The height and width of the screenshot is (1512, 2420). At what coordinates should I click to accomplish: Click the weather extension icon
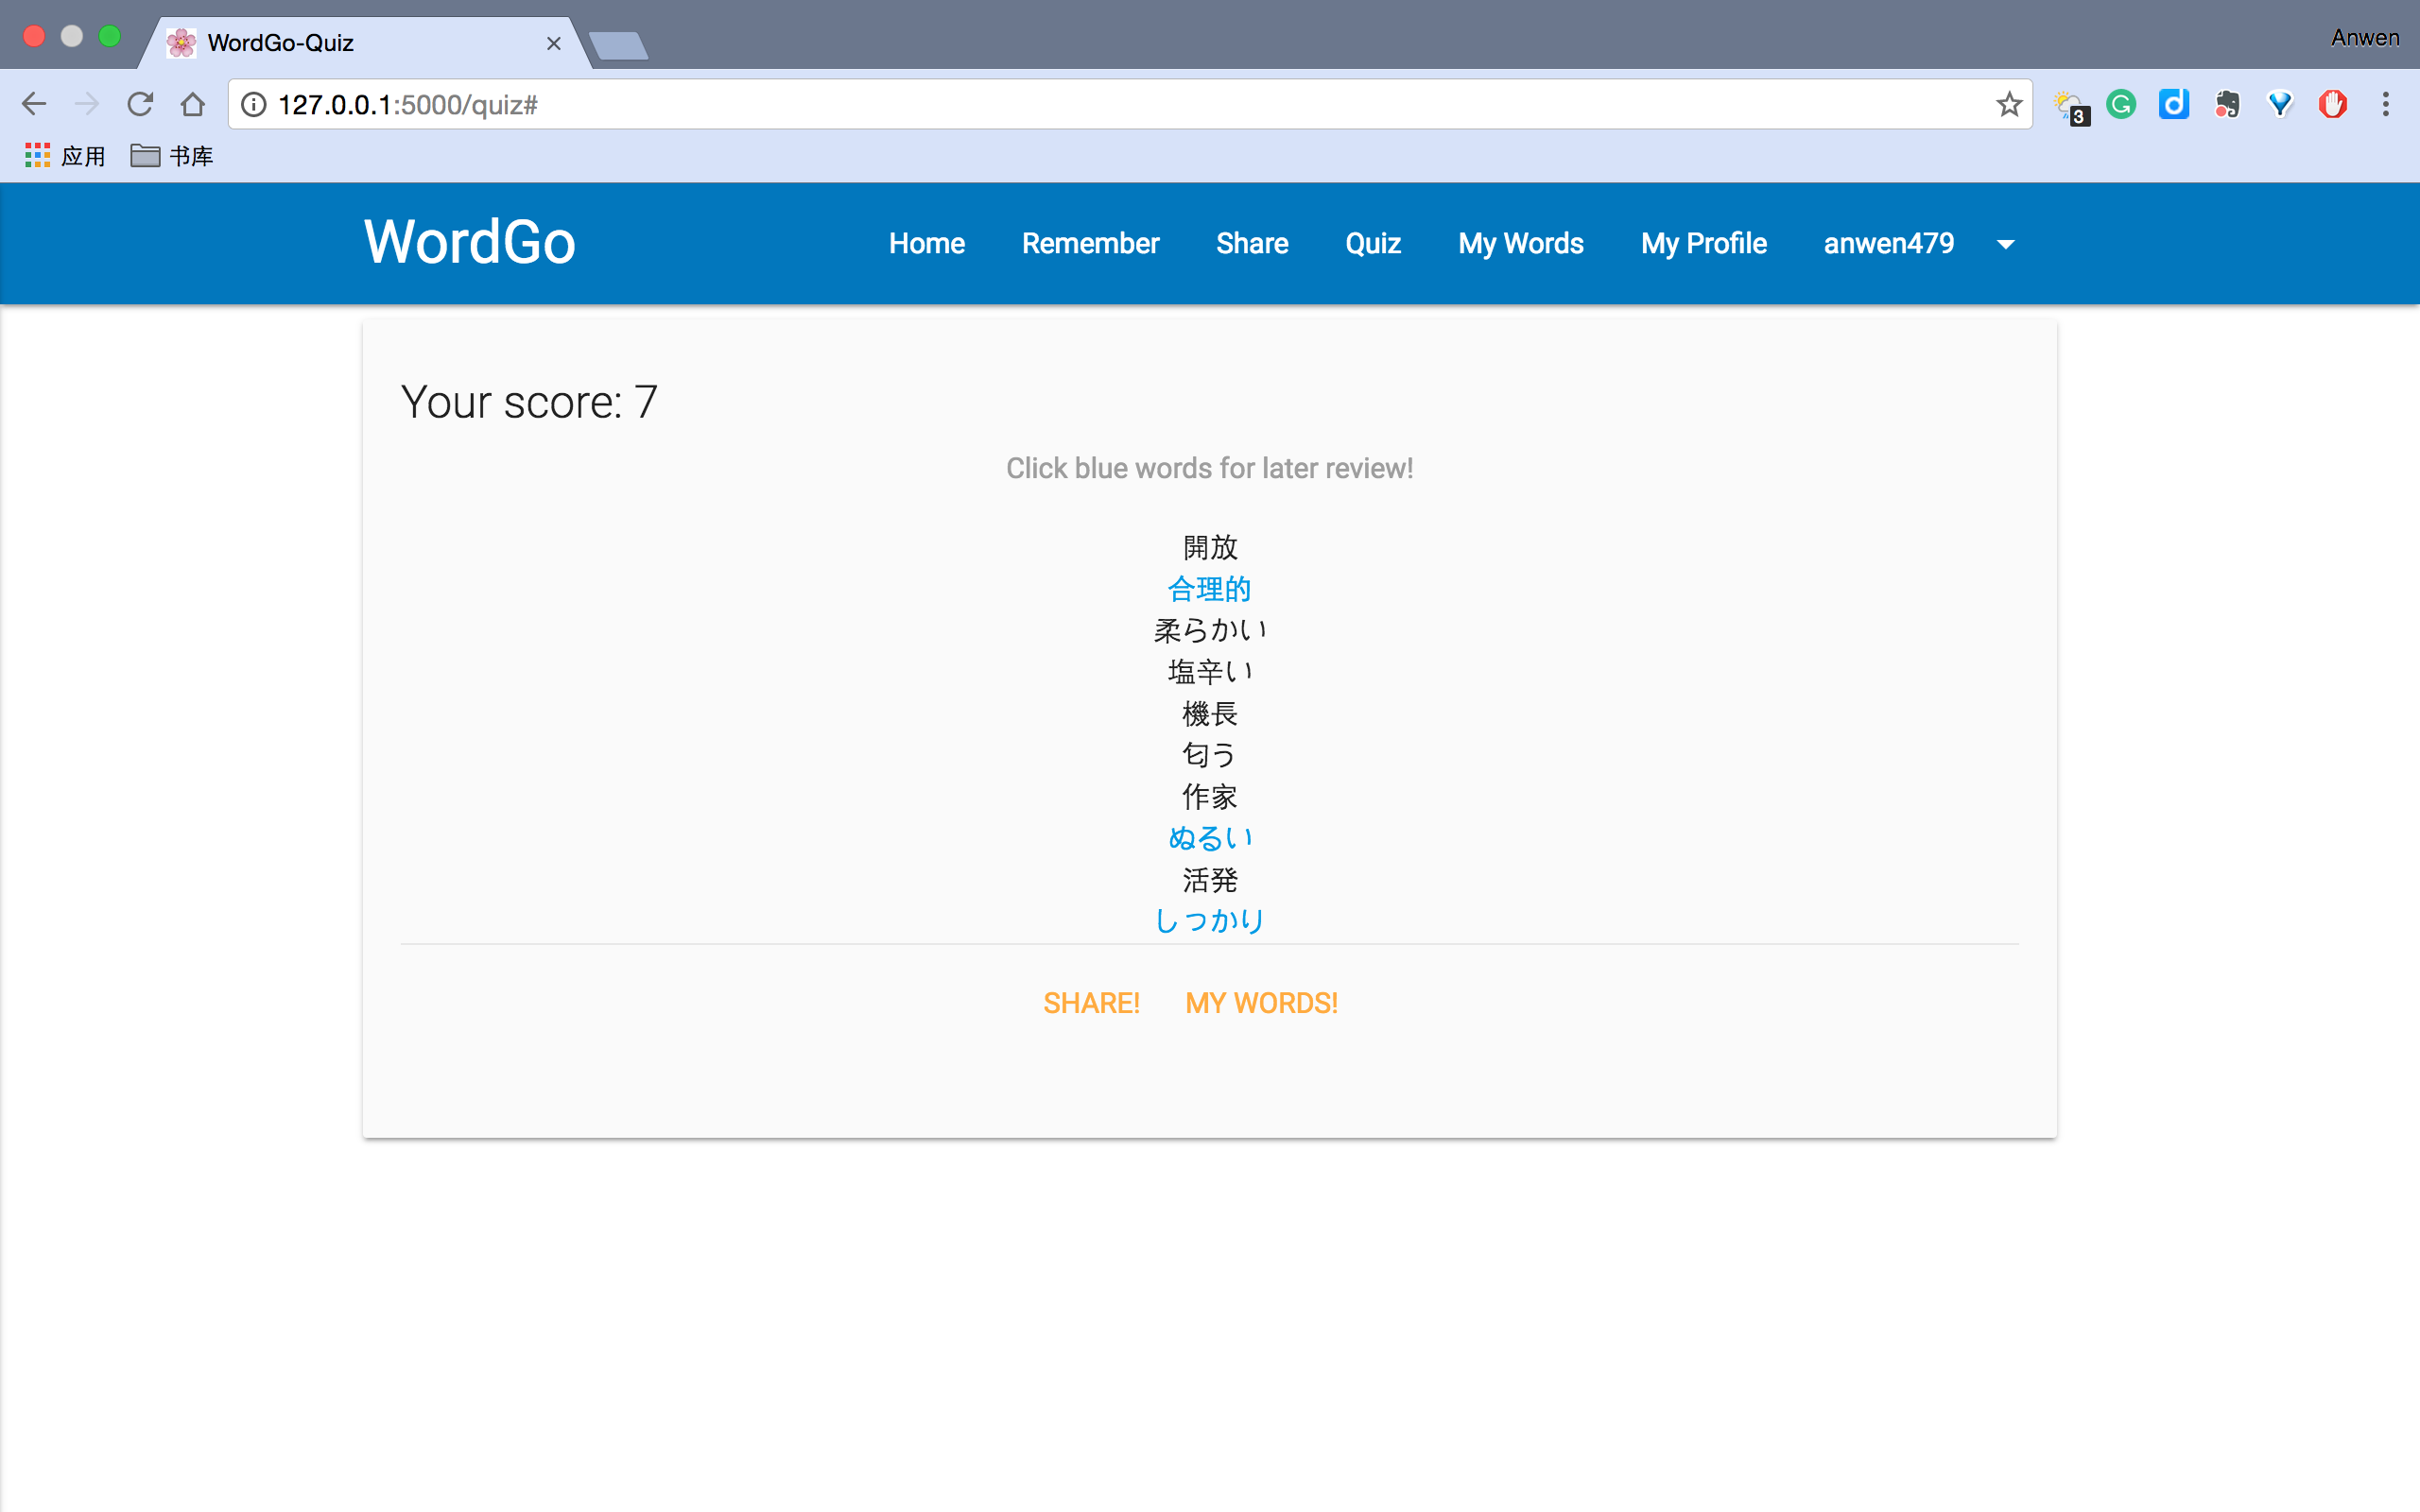pyautogui.click(x=2069, y=106)
